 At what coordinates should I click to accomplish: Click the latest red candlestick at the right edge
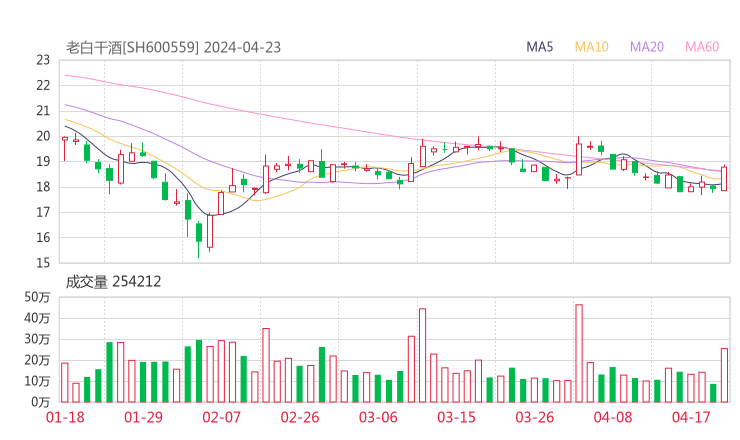[724, 178]
